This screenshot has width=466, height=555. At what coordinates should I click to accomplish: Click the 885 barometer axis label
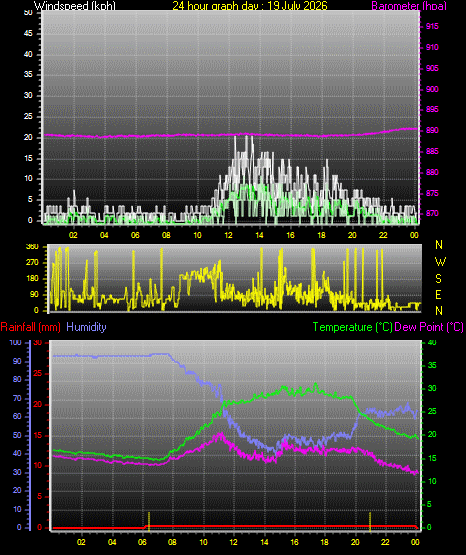(432, 151)
